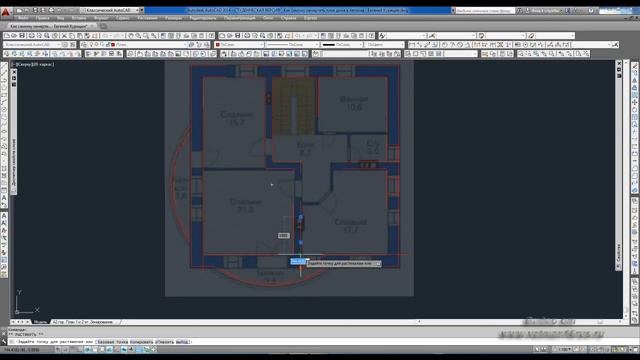This screenshot has width=640, height=360.
Task: Open the AutoCAD application menu (red A)
Action: 6,12
